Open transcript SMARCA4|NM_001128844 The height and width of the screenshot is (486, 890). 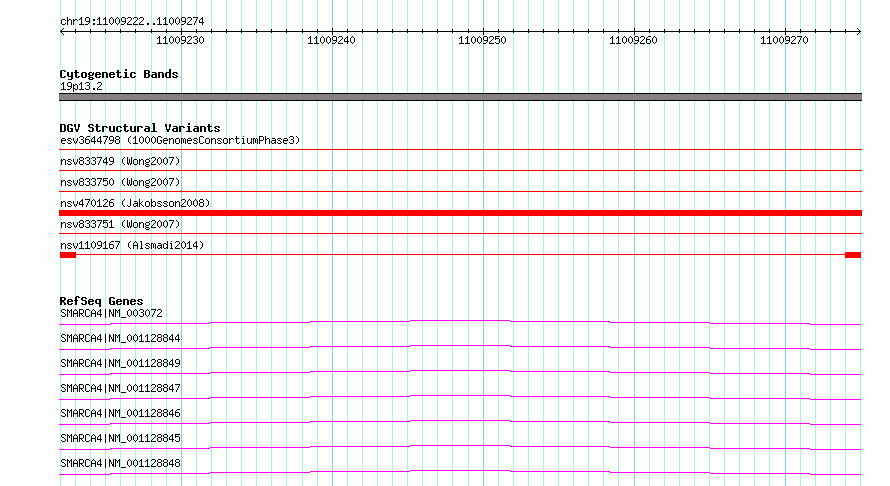coord(120,338)
